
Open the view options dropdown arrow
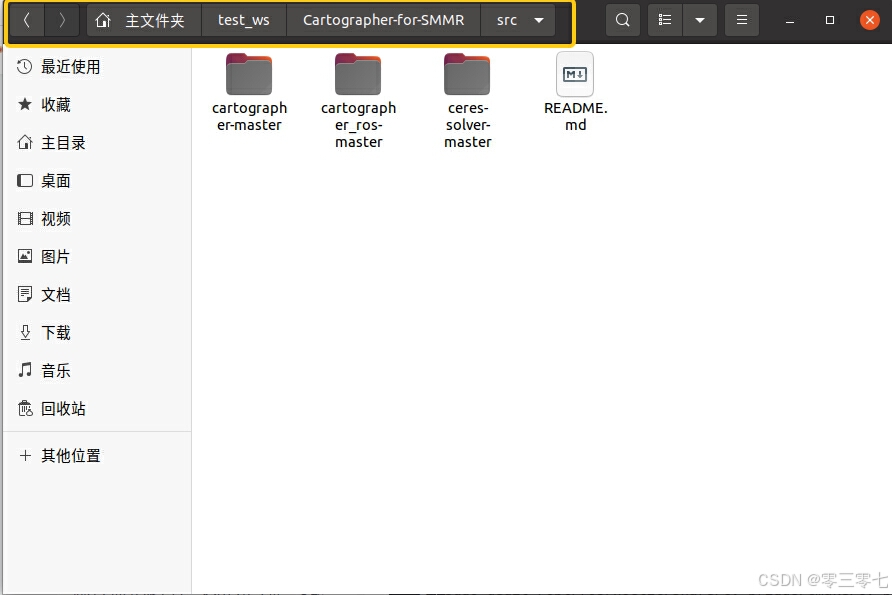700,20
